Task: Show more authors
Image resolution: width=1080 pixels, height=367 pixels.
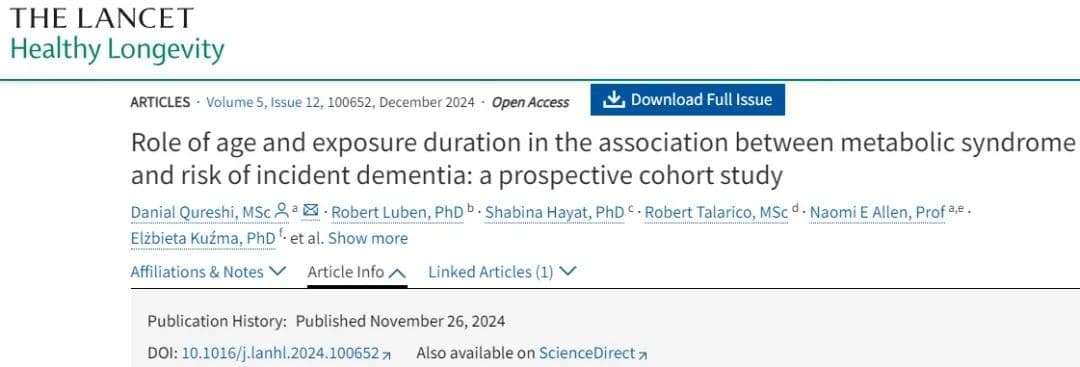Action: (368, 239)
